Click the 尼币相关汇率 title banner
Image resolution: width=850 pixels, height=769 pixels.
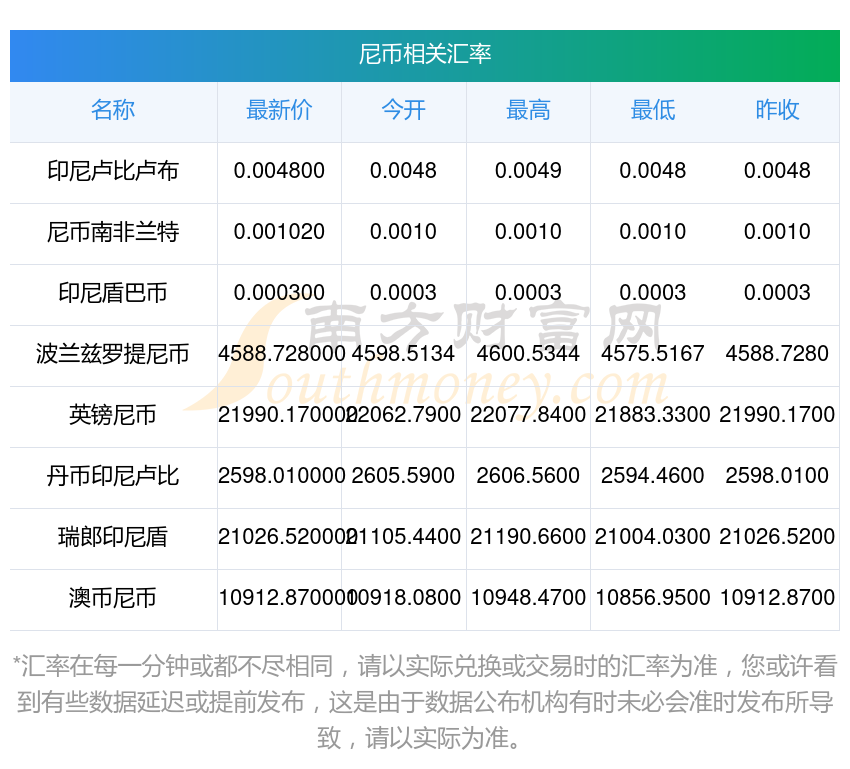pos(425,54)
